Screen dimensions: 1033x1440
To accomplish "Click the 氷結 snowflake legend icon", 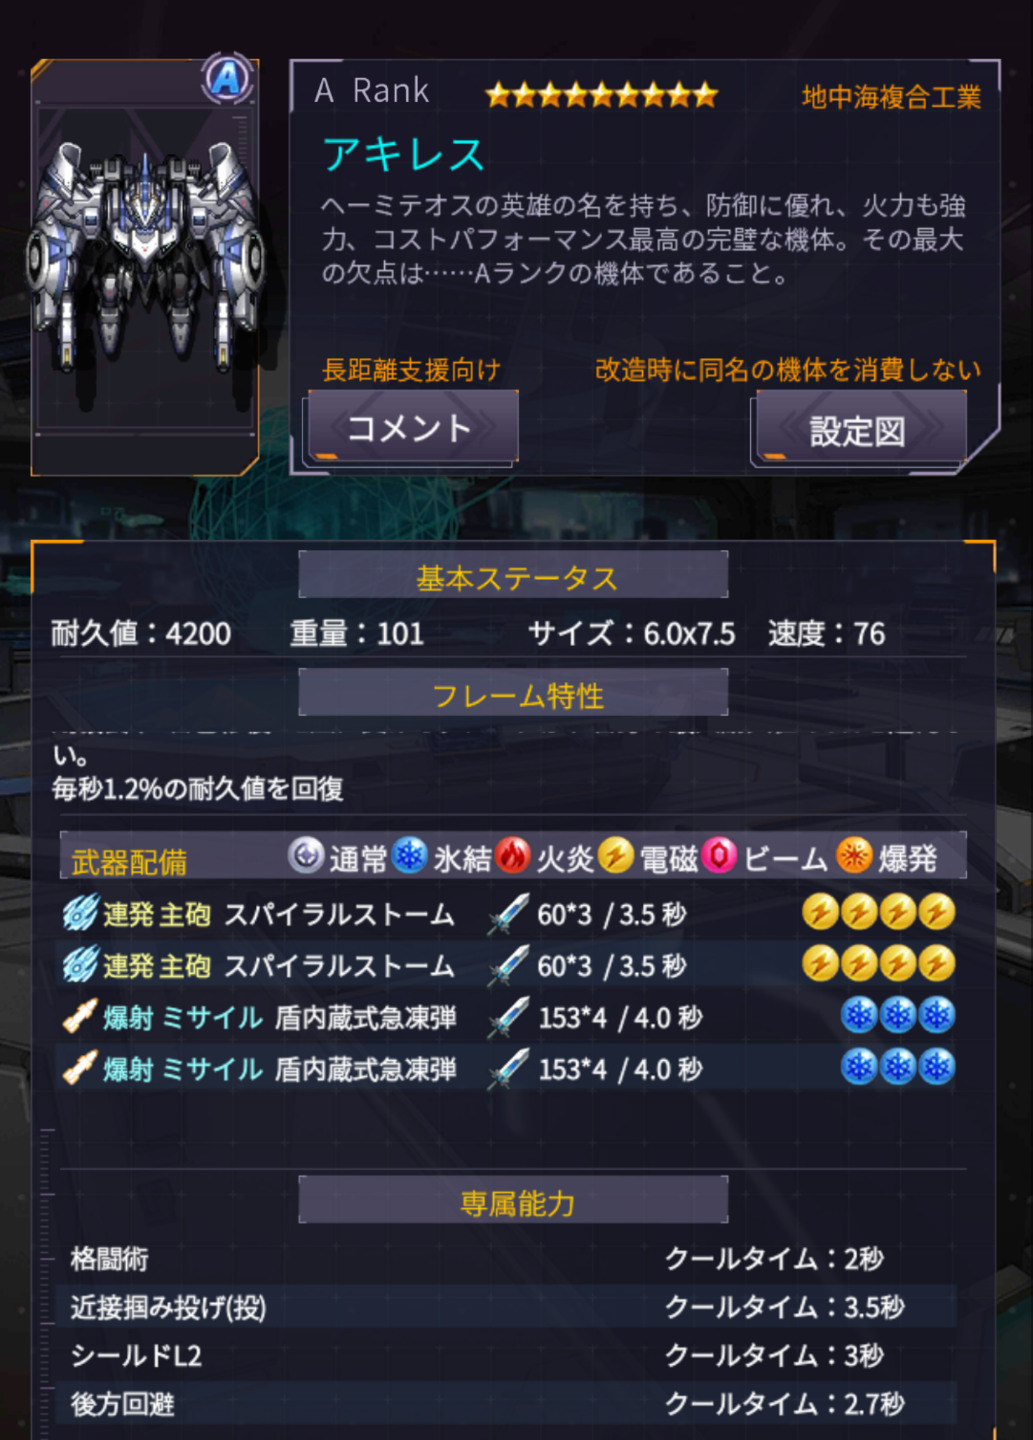I will pyautogui.click(x=410, y=856).
